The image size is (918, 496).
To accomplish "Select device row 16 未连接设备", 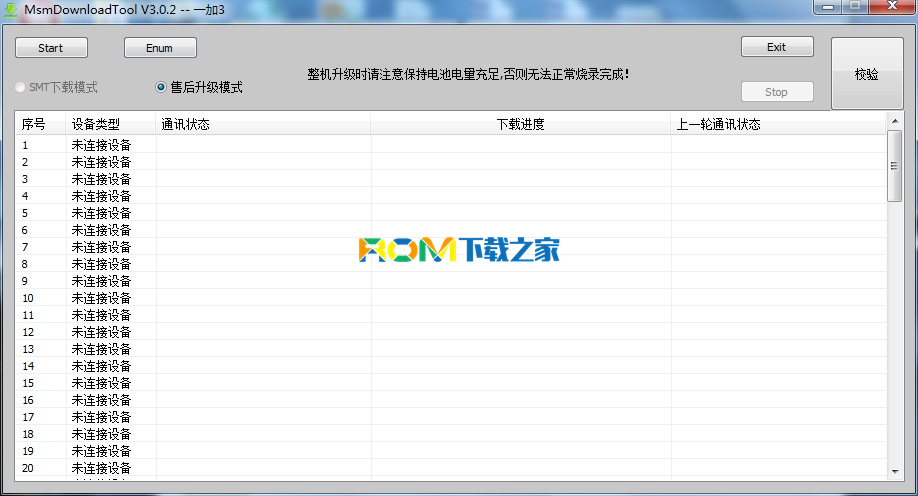I will (451, 399).
